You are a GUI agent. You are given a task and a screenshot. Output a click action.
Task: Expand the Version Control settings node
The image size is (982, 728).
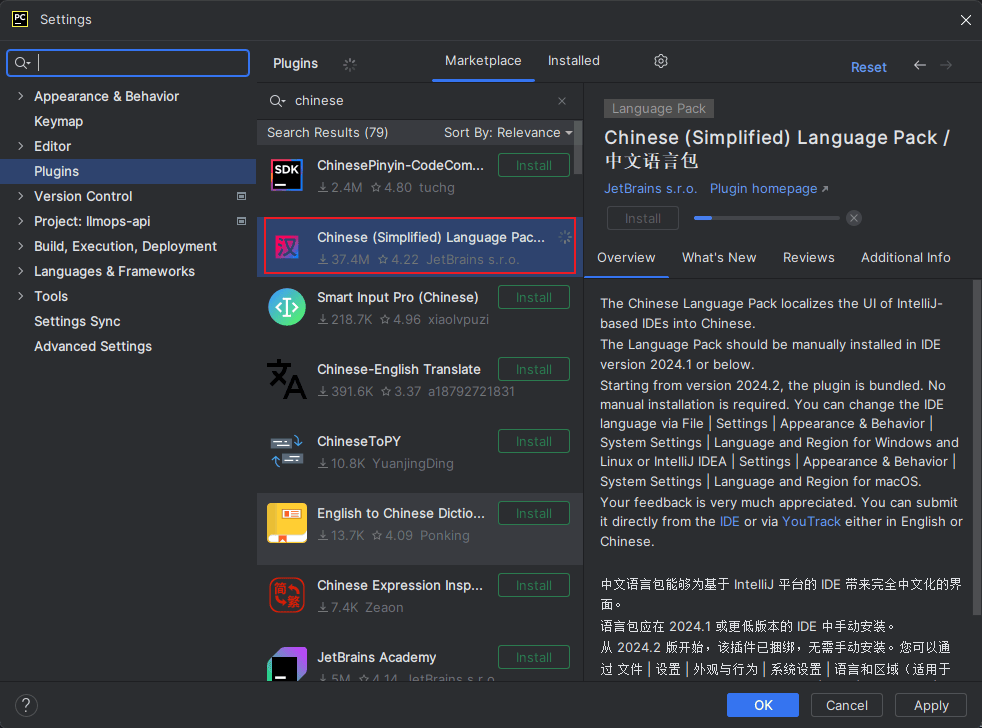21,196
